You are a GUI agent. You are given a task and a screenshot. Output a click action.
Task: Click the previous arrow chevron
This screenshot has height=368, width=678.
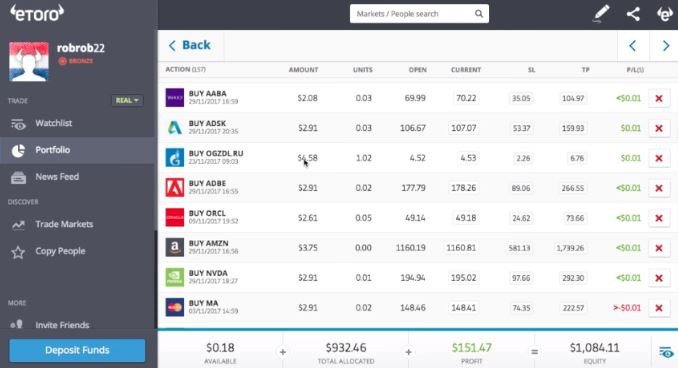[x=633, y=45]
